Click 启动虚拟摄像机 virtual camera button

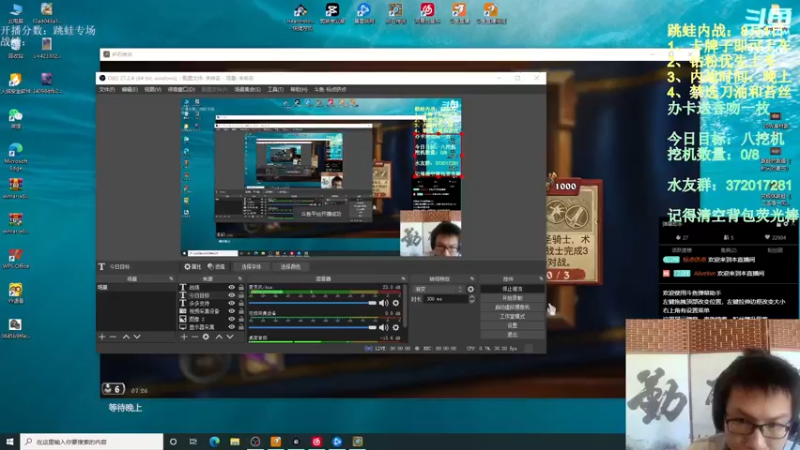pyautogui.click(x=512, y=307)
